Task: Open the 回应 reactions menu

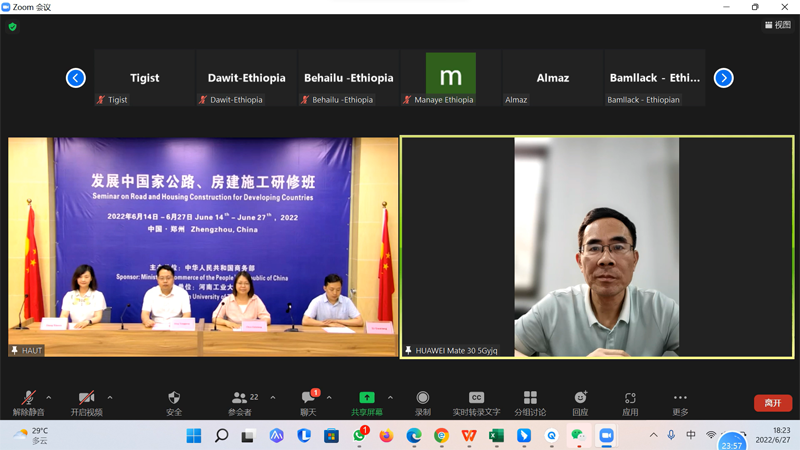Action: coord(580,402)
